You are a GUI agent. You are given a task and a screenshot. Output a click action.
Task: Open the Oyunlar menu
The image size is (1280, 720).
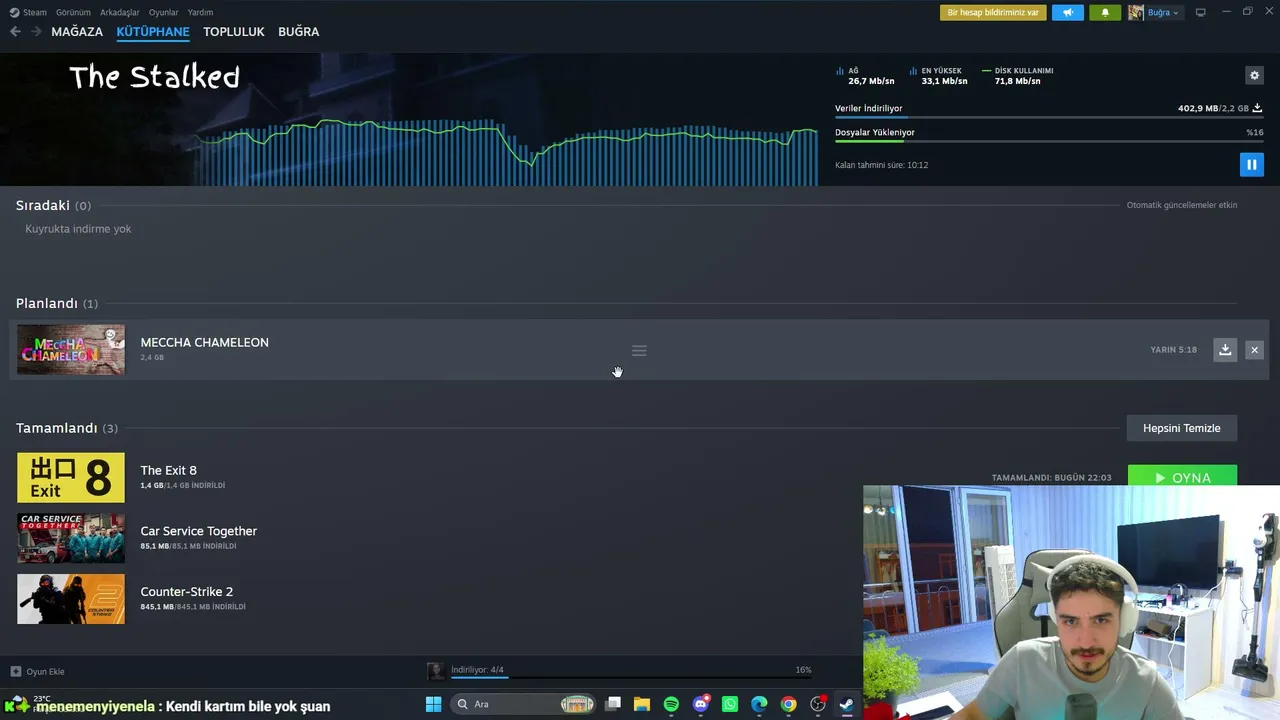click(163, 12)
